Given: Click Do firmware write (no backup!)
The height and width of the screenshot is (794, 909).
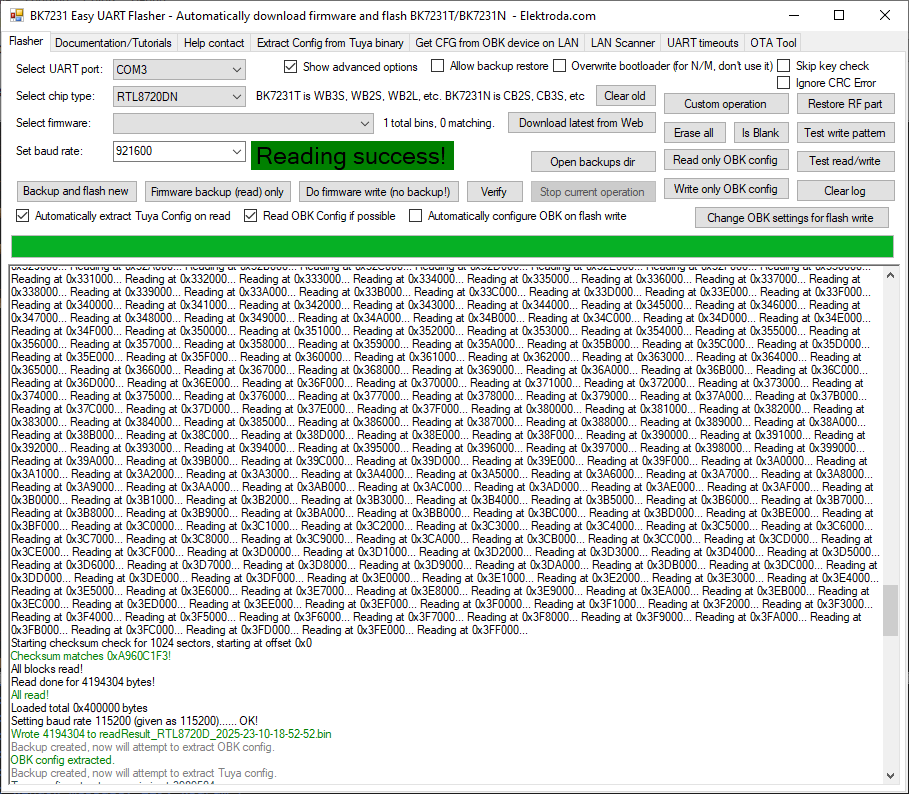Looking at the screenshot, I should pos(378,192).
